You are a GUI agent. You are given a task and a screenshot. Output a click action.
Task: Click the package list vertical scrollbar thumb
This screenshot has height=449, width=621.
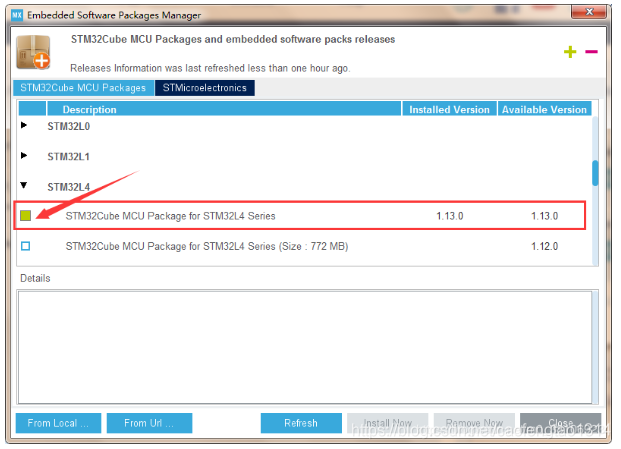tap(595, 173)
